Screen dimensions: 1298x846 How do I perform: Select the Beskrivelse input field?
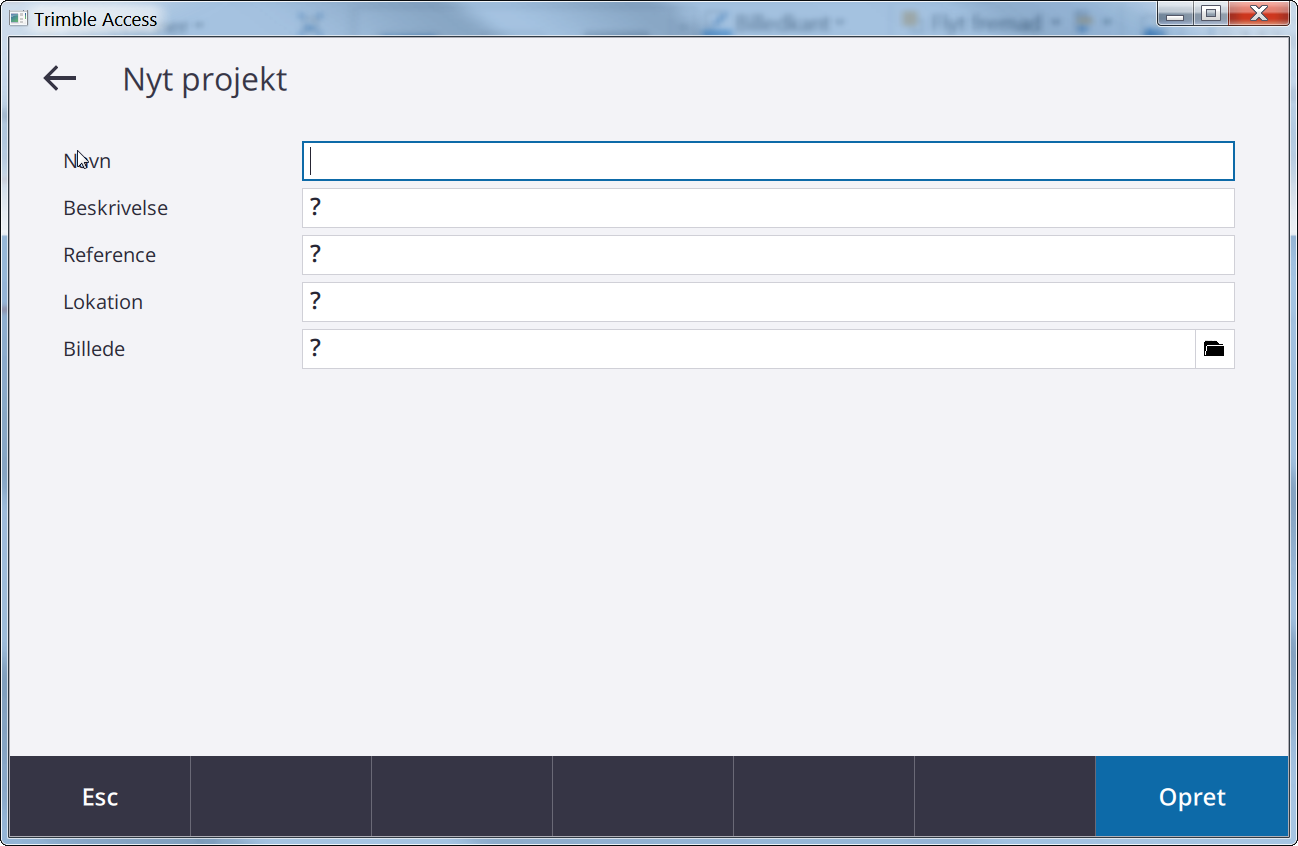click(x=768, y=208)
